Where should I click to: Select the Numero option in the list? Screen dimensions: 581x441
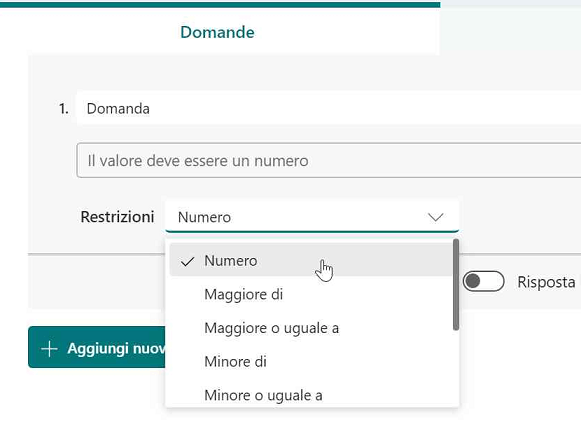(x=311, y=261)
